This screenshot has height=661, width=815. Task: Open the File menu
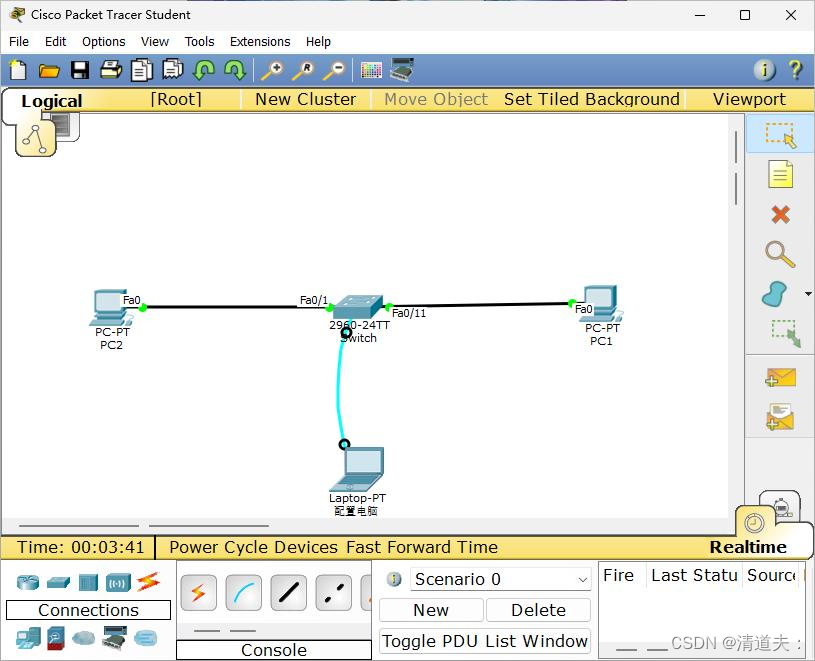(x=19, y=42)
